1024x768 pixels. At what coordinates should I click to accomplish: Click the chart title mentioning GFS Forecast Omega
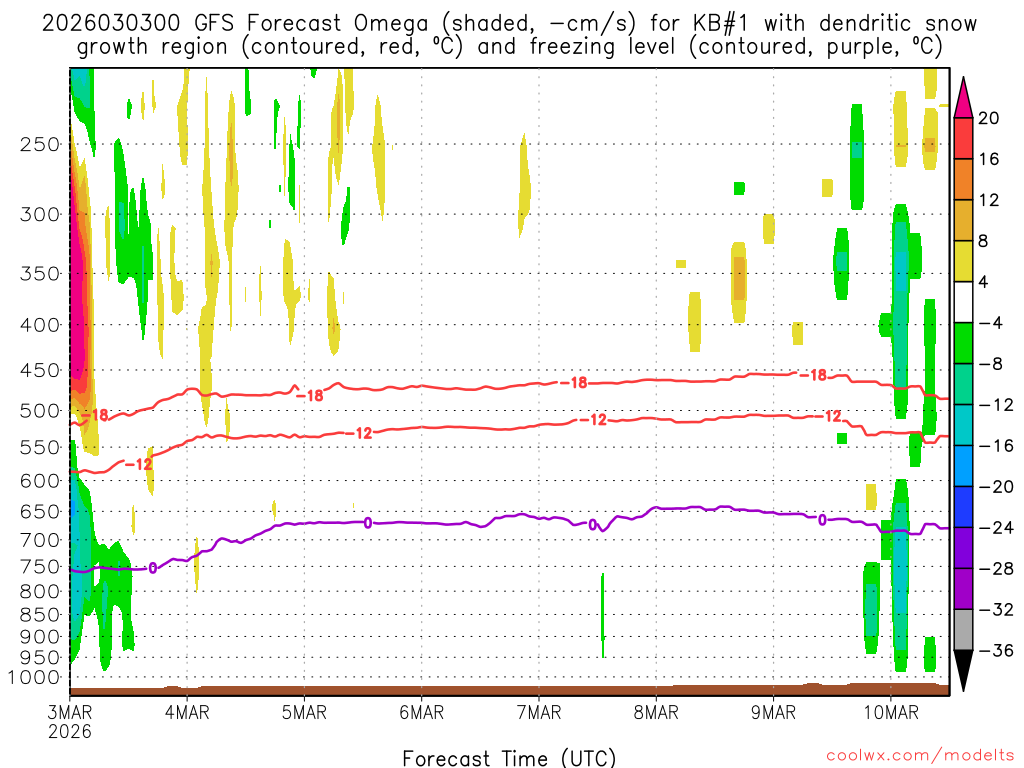(x=509, y=24)
